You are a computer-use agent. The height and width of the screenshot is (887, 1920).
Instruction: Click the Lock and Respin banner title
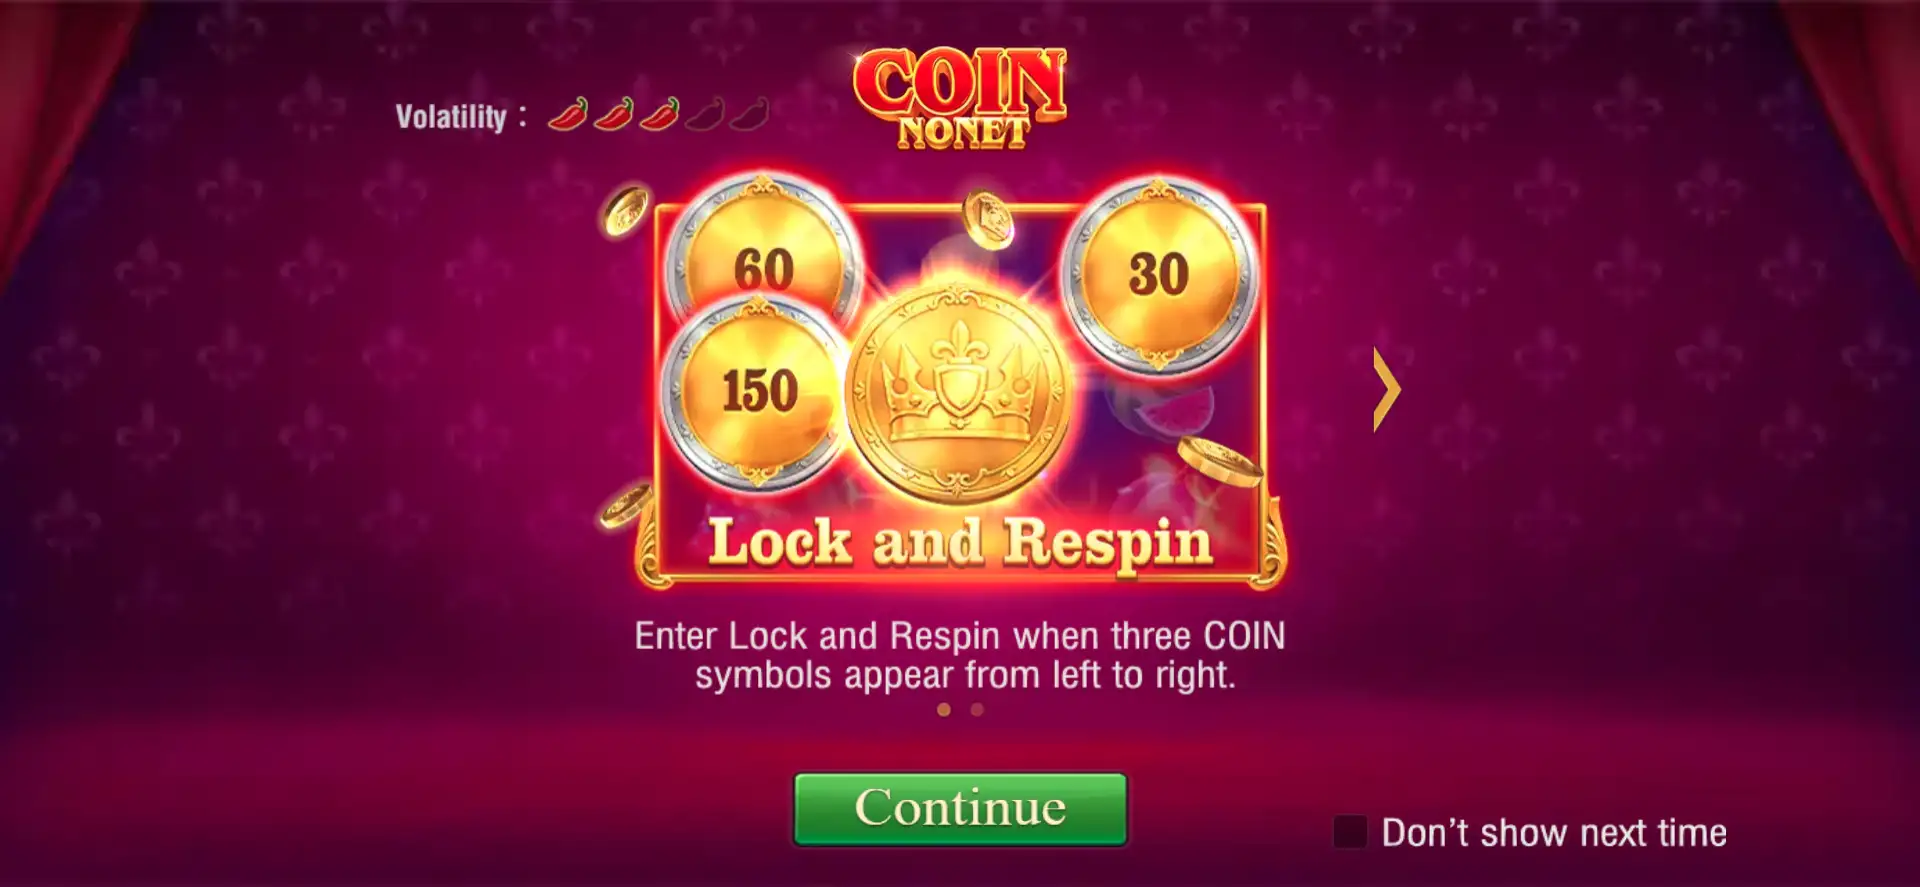click(960, 543)
